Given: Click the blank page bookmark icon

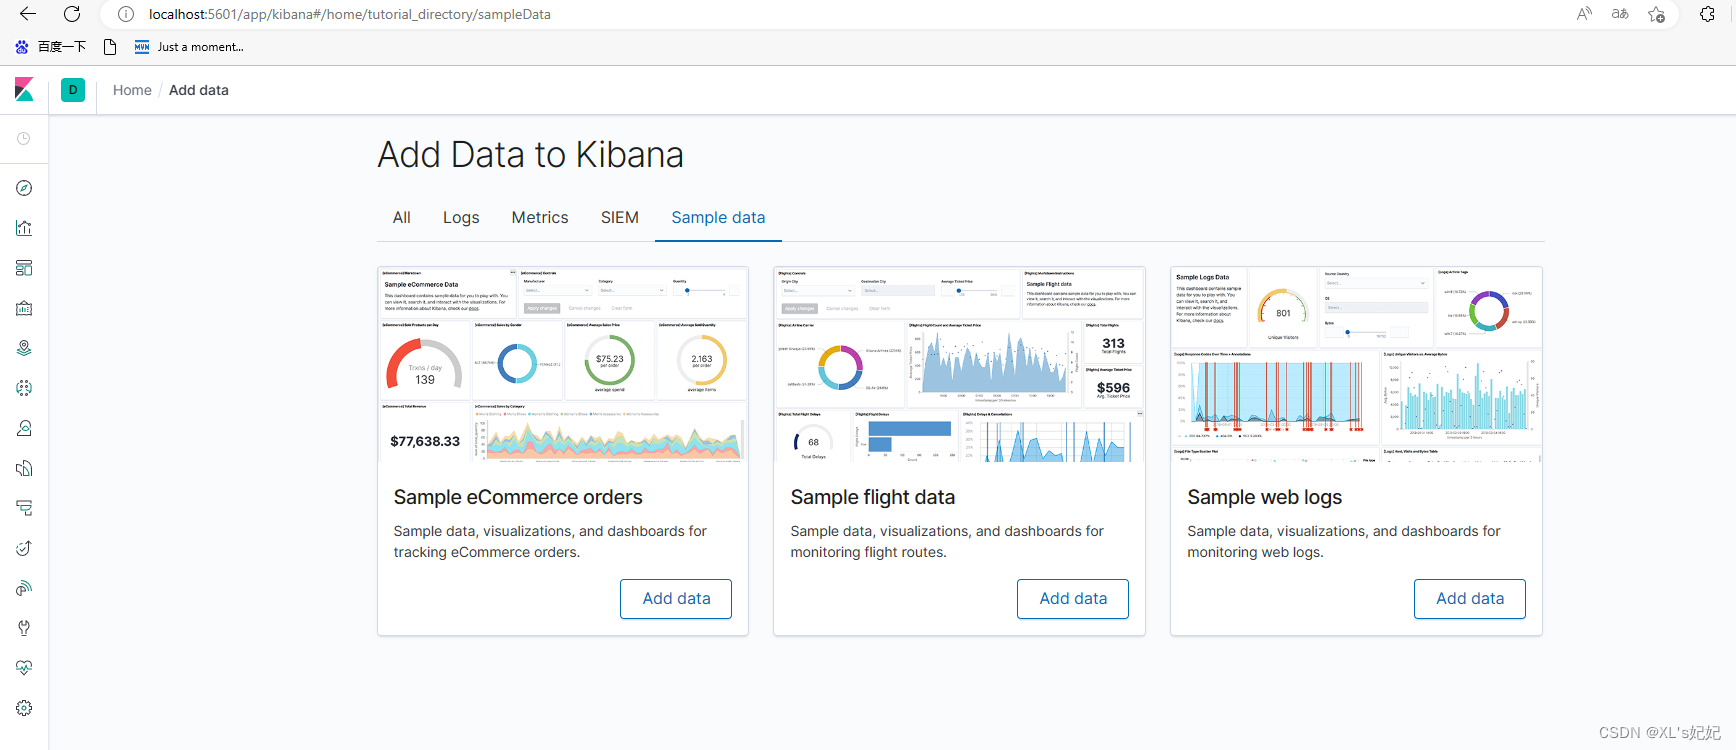Looking at the screenshot, I should coord(110,47).
